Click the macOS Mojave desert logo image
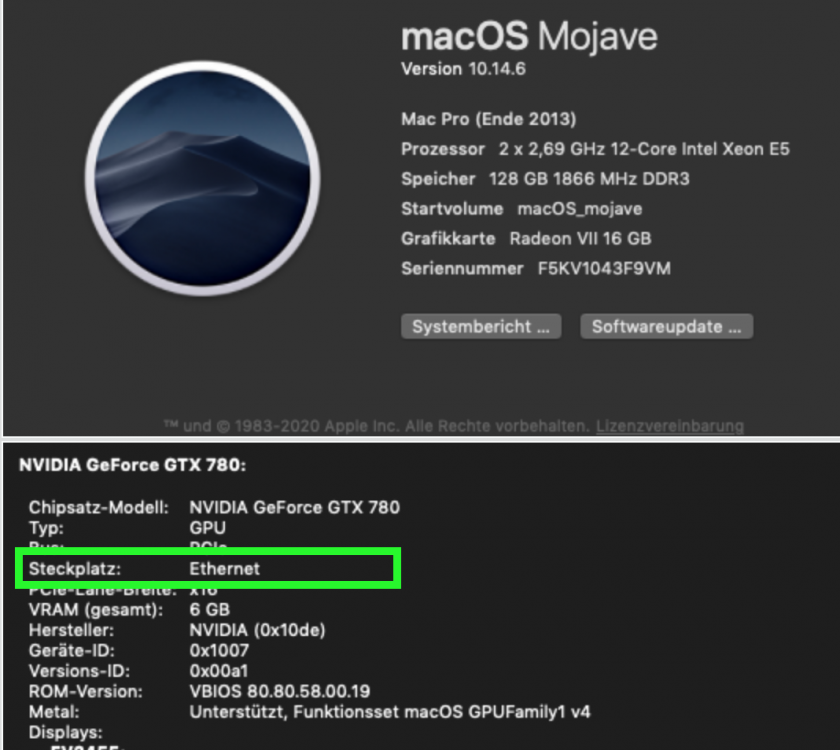This screenshot has height=750, width=840. (x=202, y=178)
